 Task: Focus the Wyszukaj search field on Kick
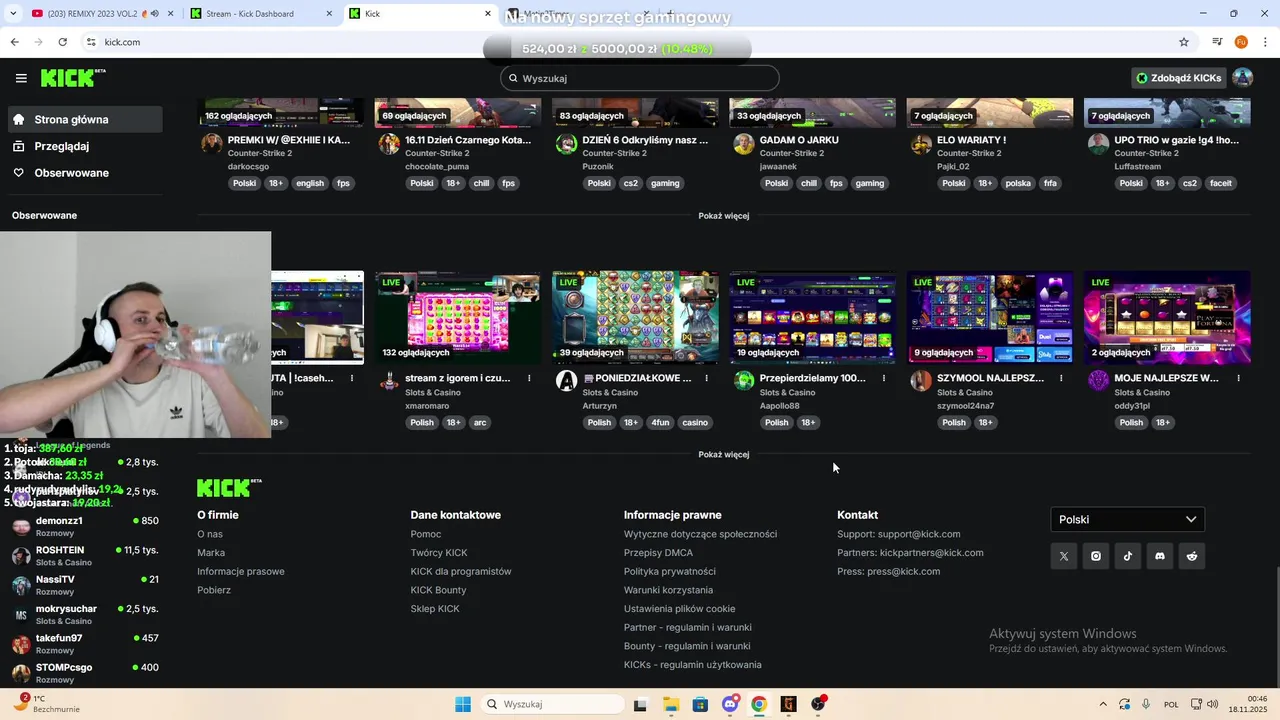pyautogui.click(x=640, y=78)
